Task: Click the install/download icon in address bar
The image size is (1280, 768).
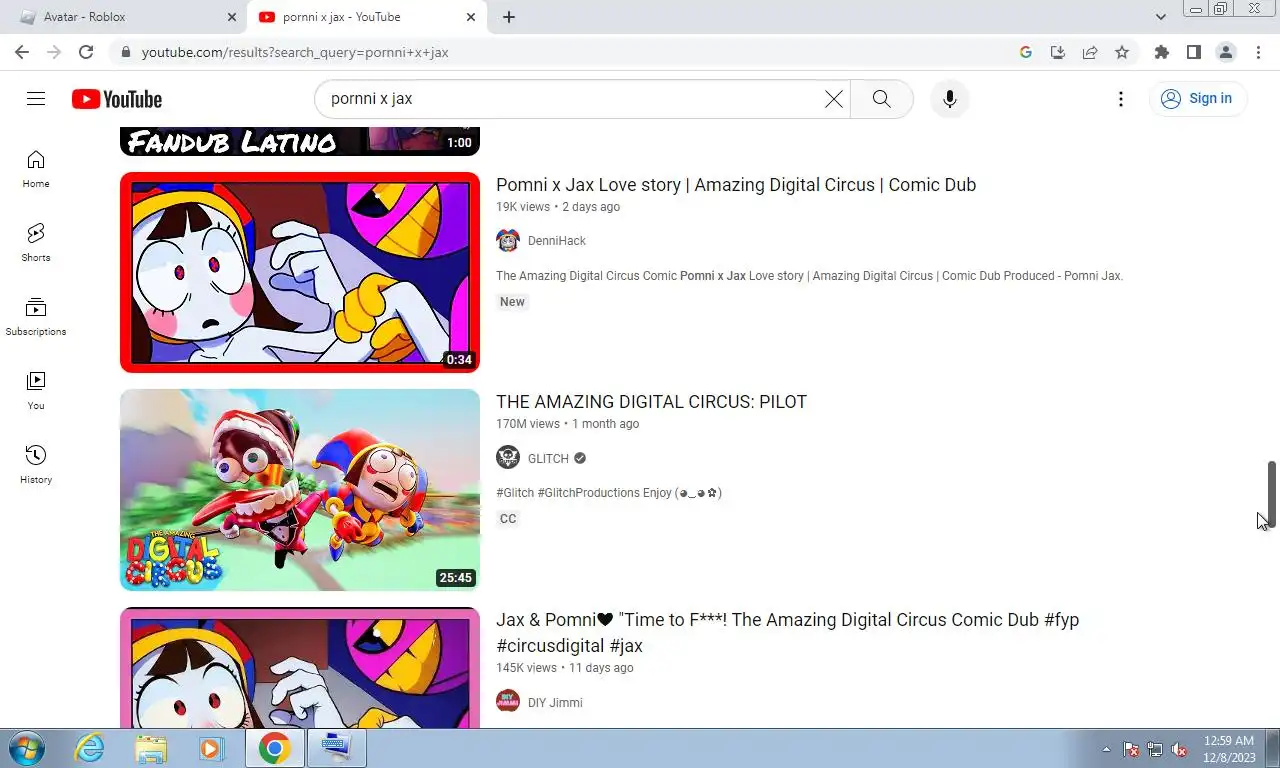Action: pyautogui.click(x=1058, y=52)
